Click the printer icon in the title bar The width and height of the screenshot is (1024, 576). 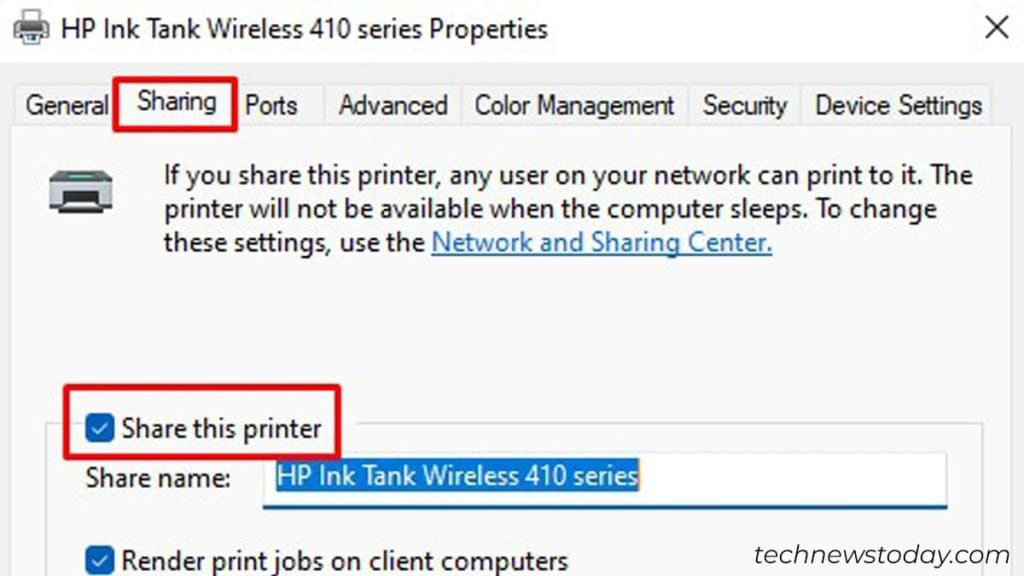click(33, 28)
